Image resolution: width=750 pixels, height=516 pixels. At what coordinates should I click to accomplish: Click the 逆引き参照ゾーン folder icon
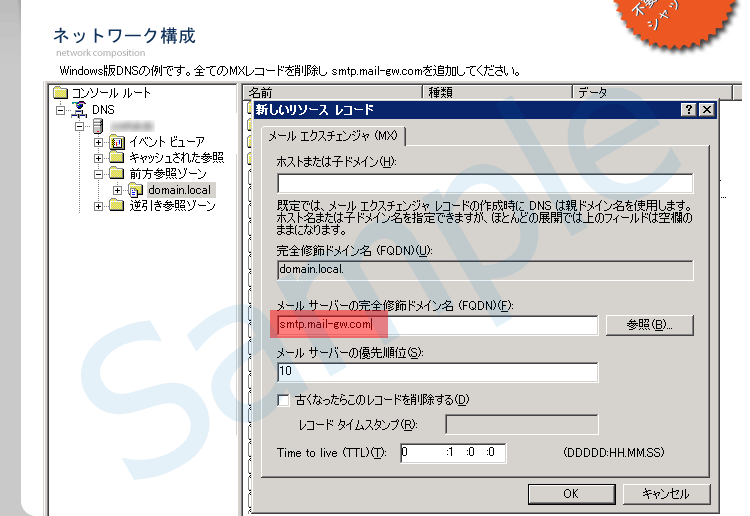tap(116, 206)
